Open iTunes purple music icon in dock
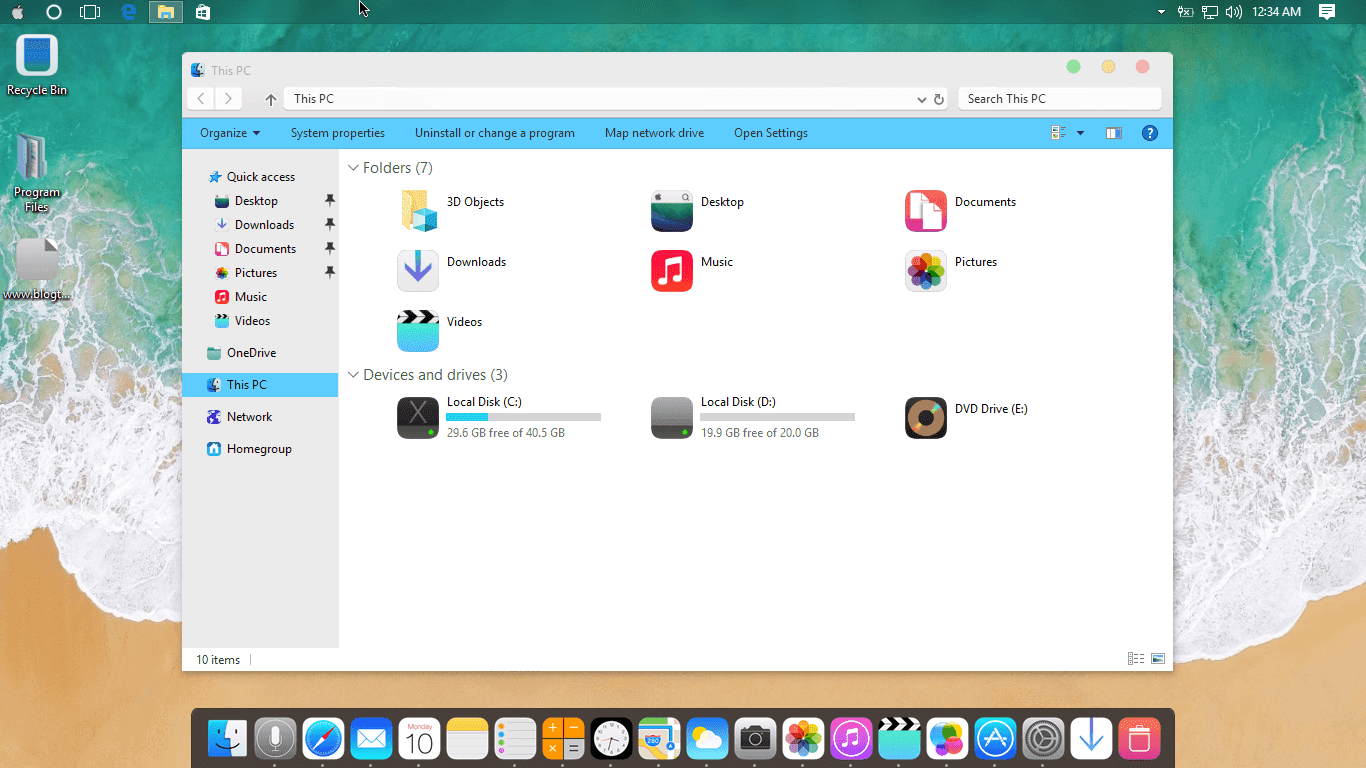This screenshot has height=768, width=1366. [851, 739]
